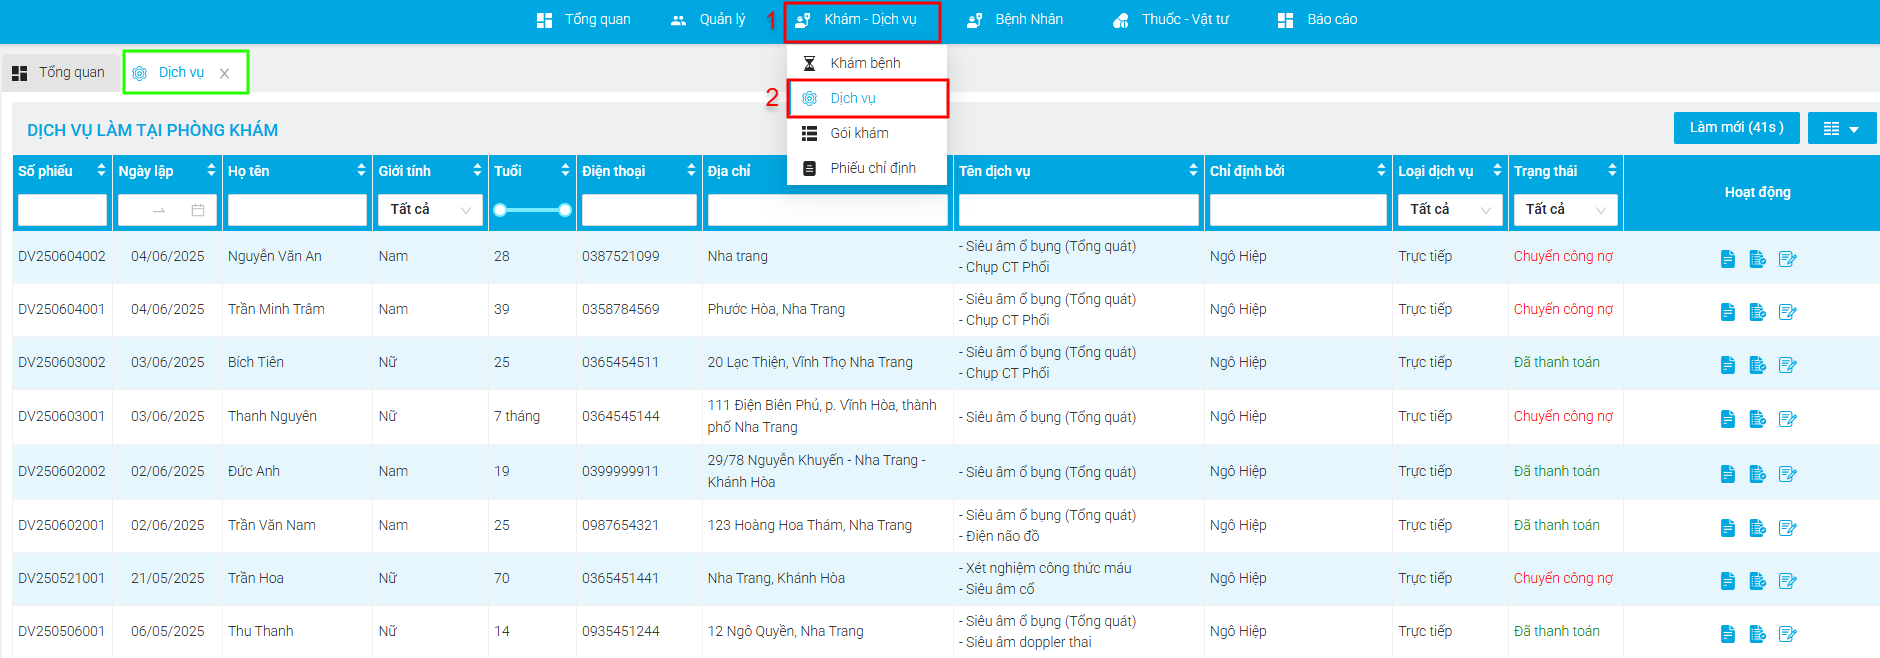Click checked-document icon for DV250603001
The width and height of the screenshot is (1880, 658).
coord(1757,419)
